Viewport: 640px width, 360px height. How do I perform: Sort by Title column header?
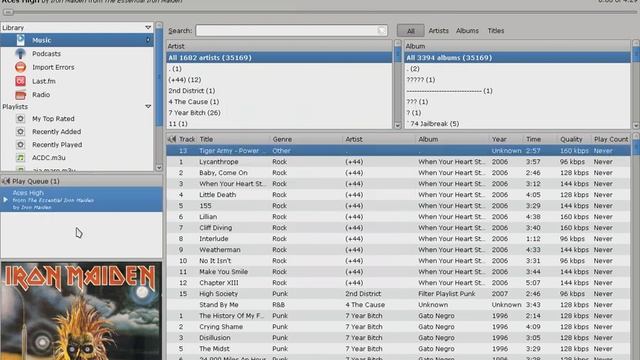pos(233,139)
